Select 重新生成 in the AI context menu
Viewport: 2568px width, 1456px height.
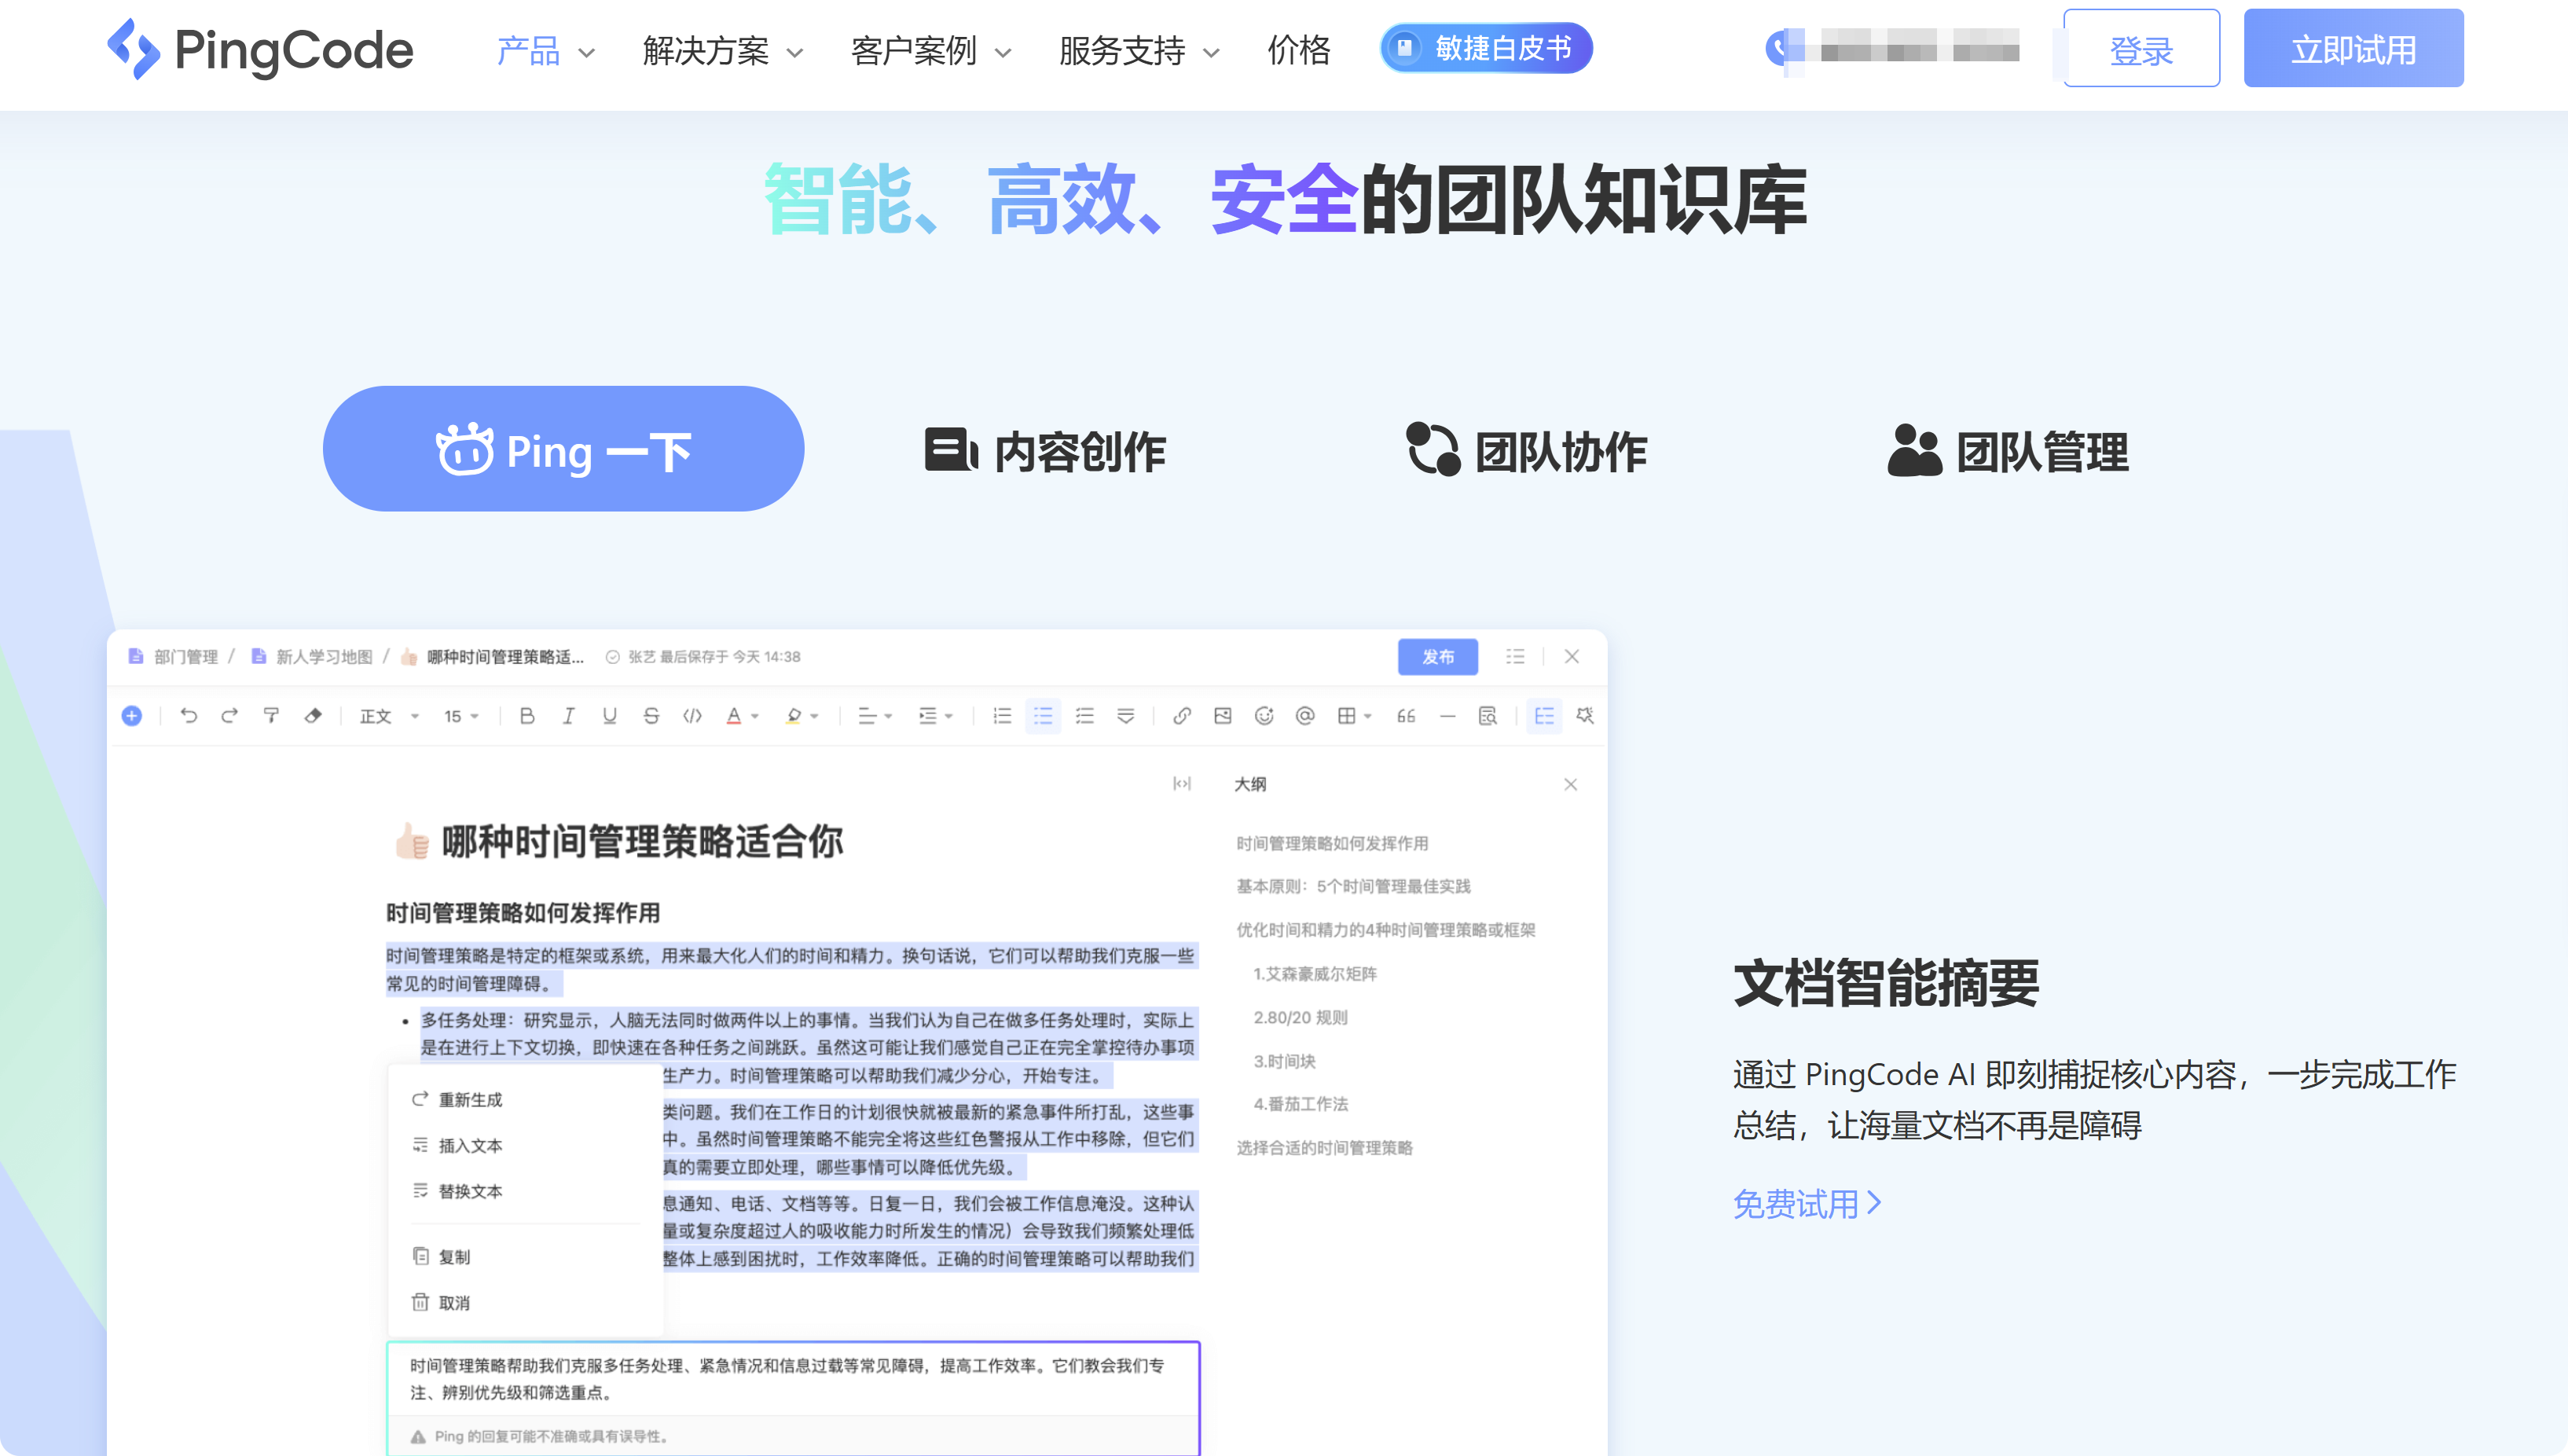point(469,1100)
